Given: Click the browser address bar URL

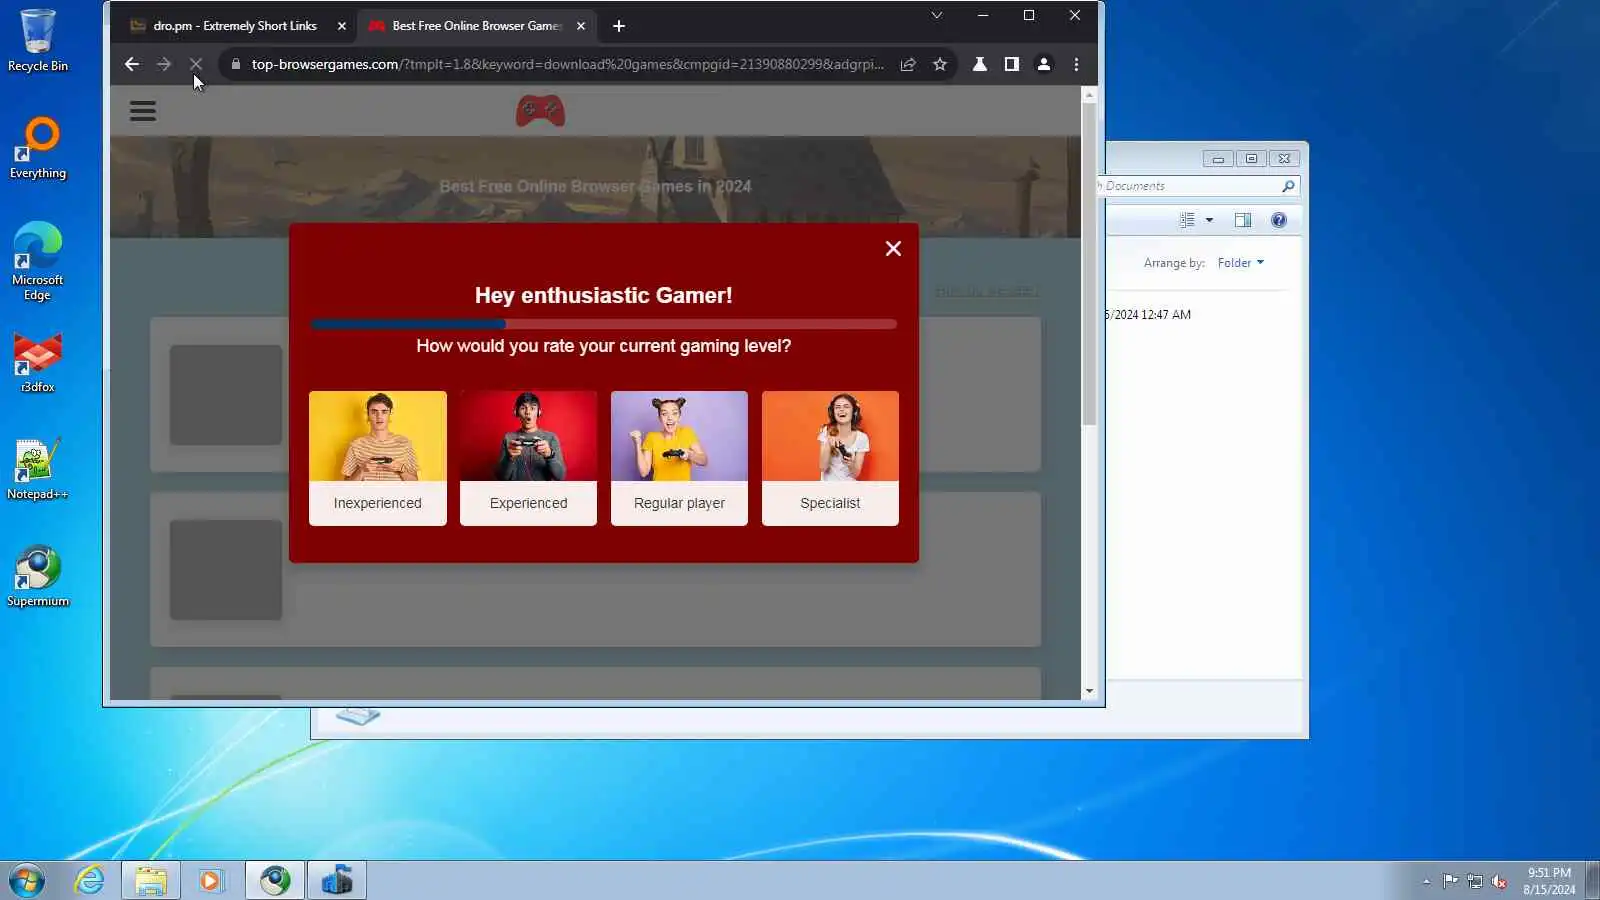Looking at the screenshot, I should (567, 64).
